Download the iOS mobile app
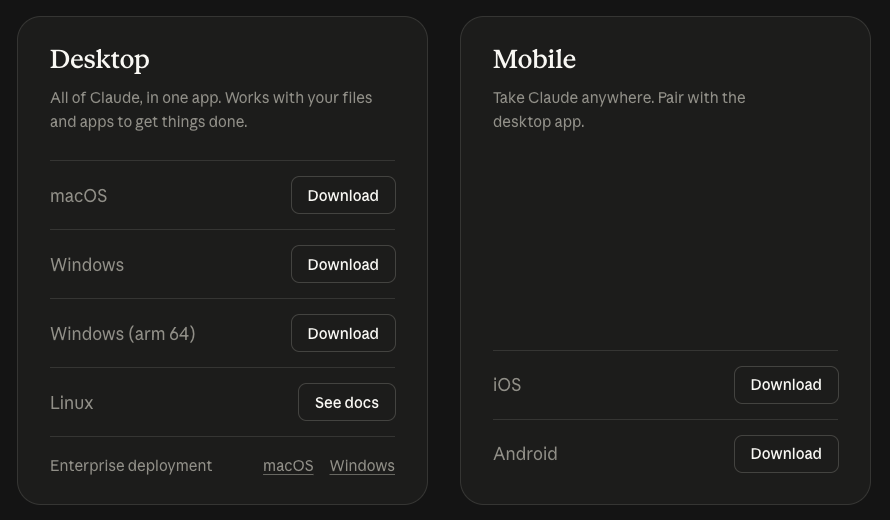The image size is (890, 520). (786, 385)
